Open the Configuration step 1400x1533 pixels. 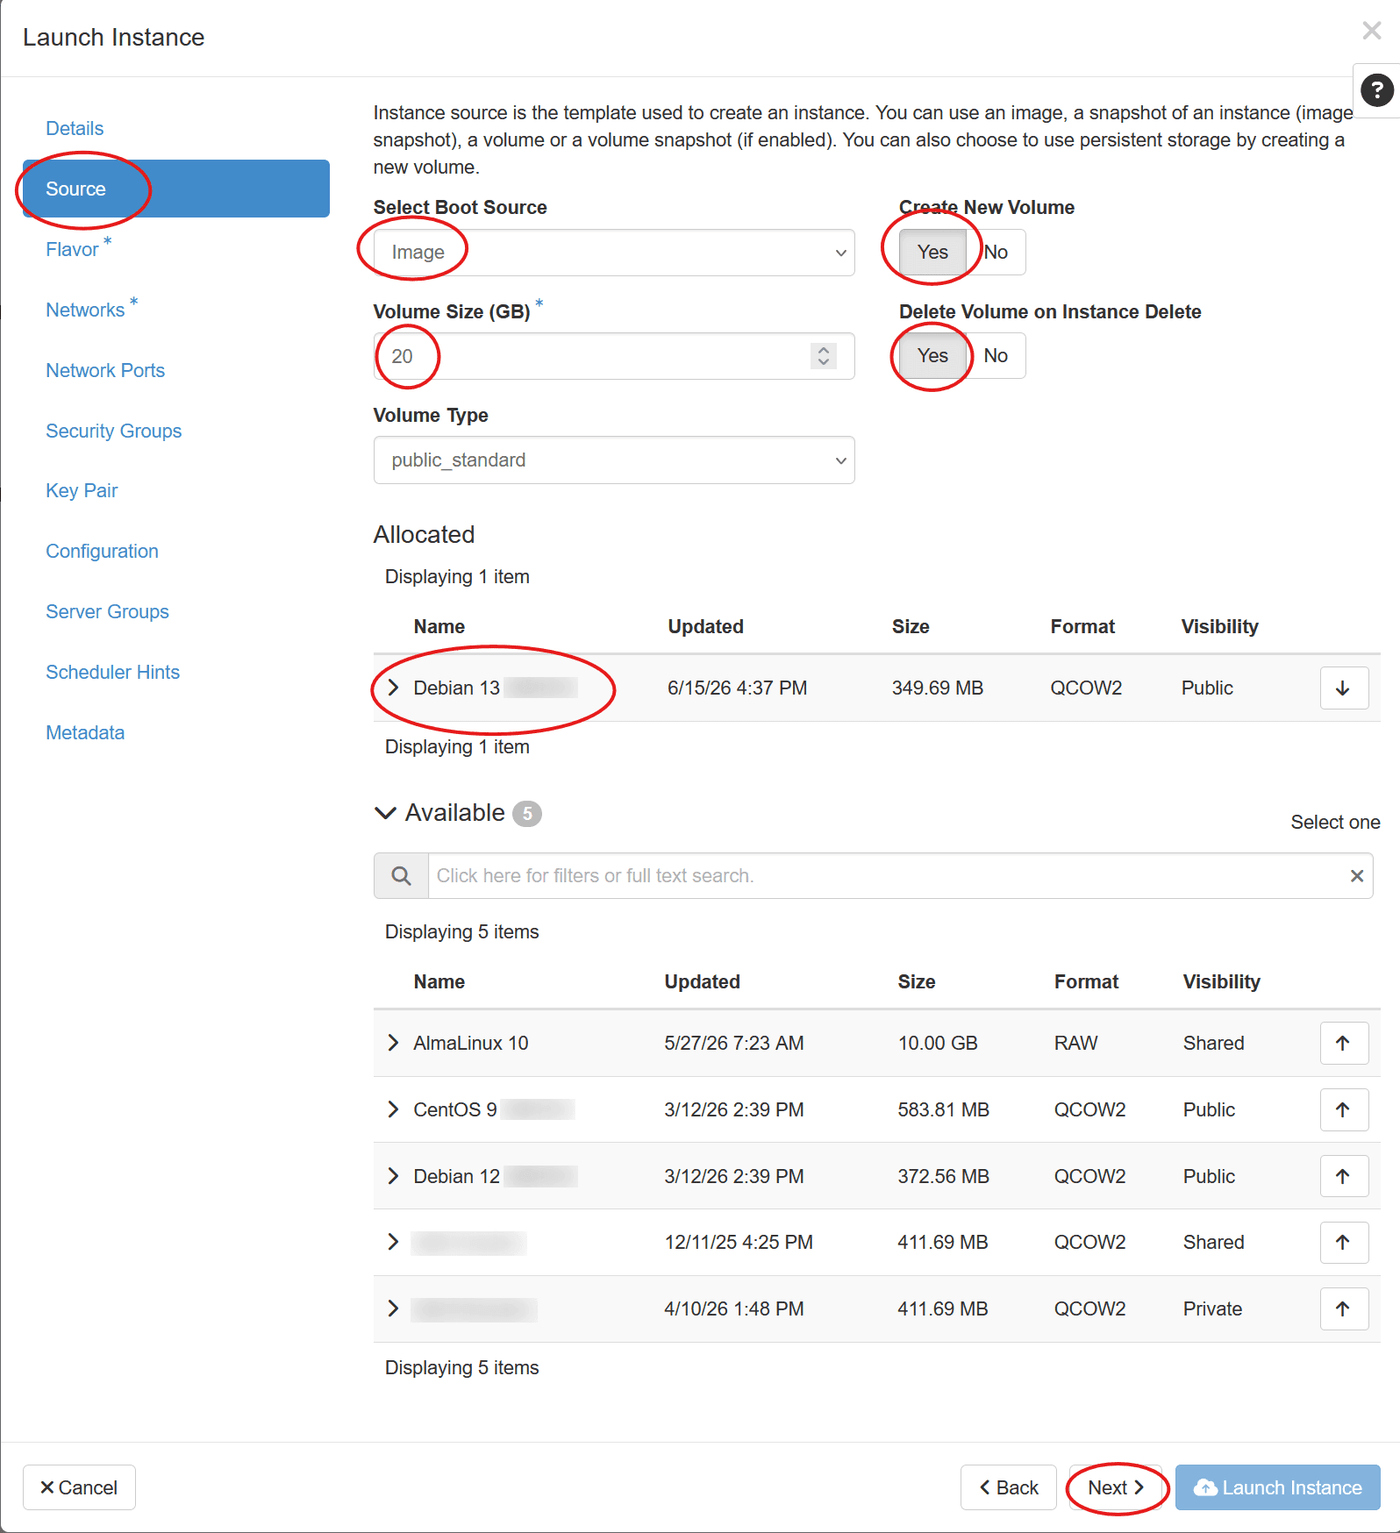point(102,551)
